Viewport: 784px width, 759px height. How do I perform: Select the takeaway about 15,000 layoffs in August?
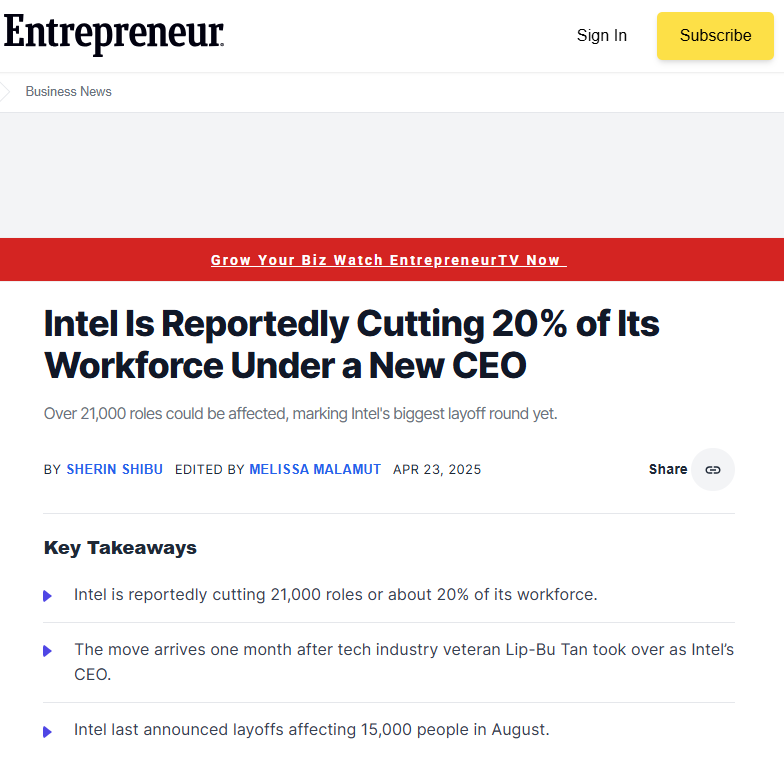[x=312, y=730]
